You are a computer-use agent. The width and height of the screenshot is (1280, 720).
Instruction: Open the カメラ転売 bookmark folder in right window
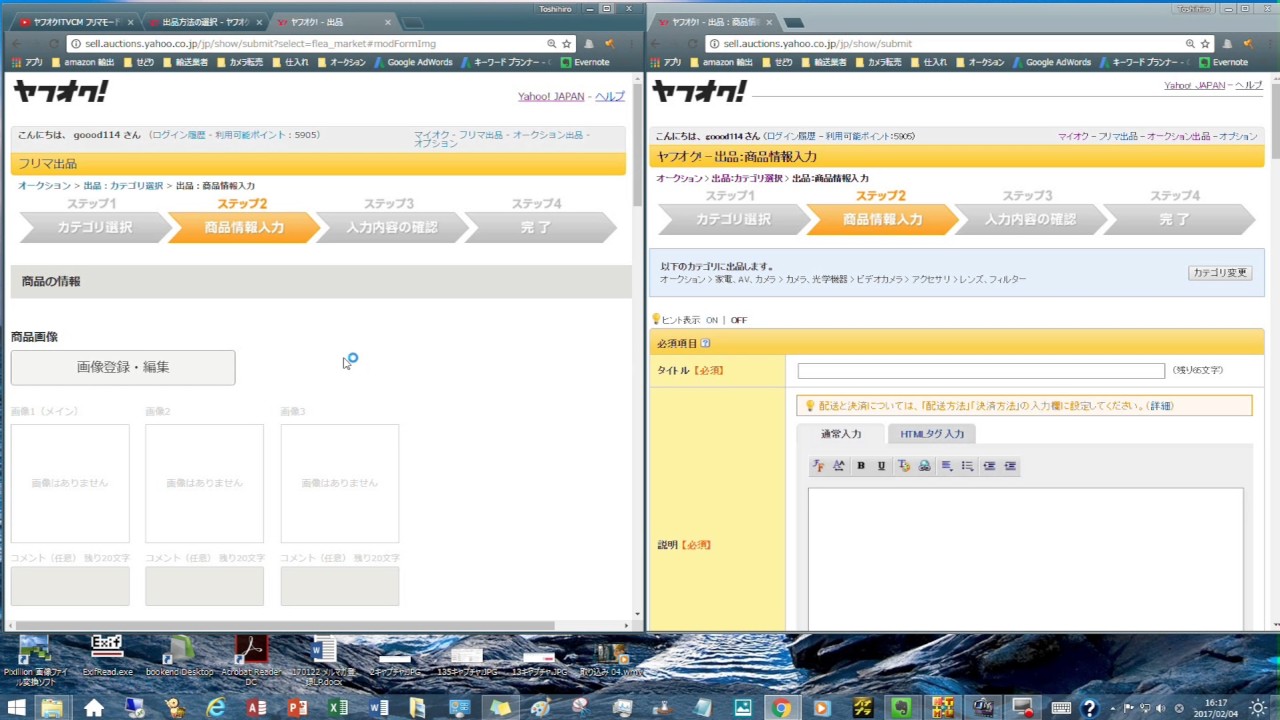click(877, 62)
